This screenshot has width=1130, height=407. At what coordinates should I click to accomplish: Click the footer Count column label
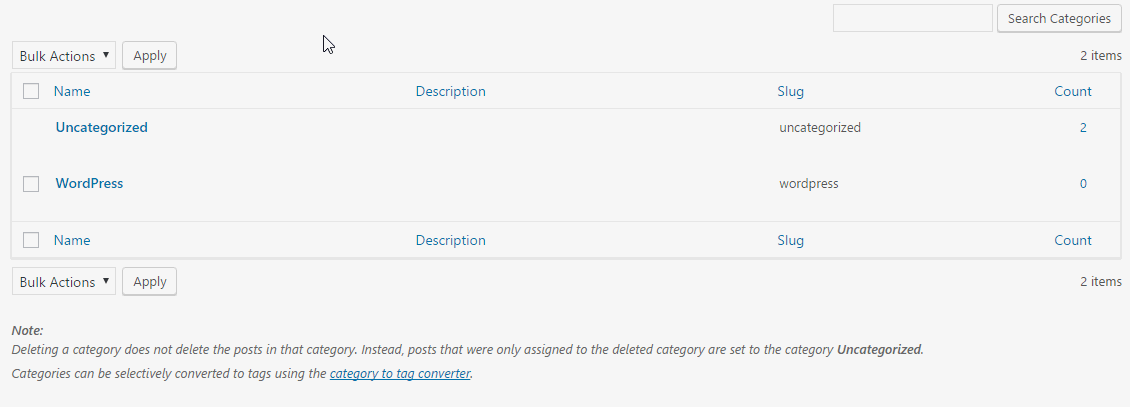[x=1073, y=240]
